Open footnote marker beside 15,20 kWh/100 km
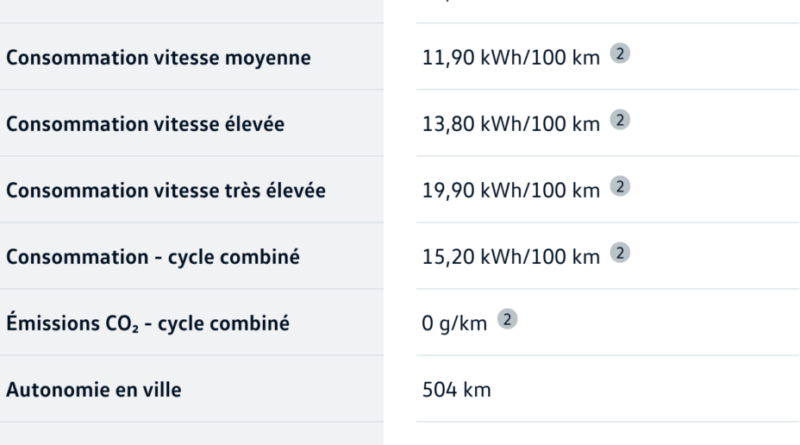Viewport: 800px width, 445px height. (620, 253)
